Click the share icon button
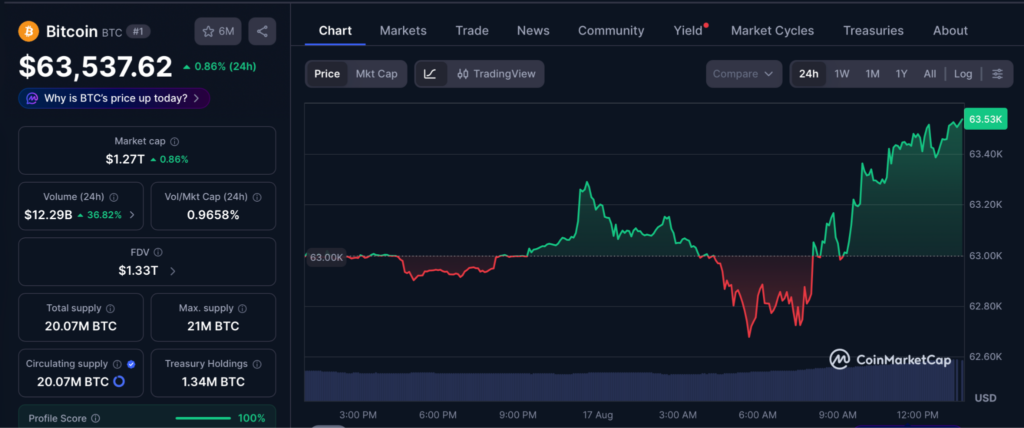Image resolution: width=1024 pixels, height=428 pixels. pyautogui.click(x=262, y=31)
